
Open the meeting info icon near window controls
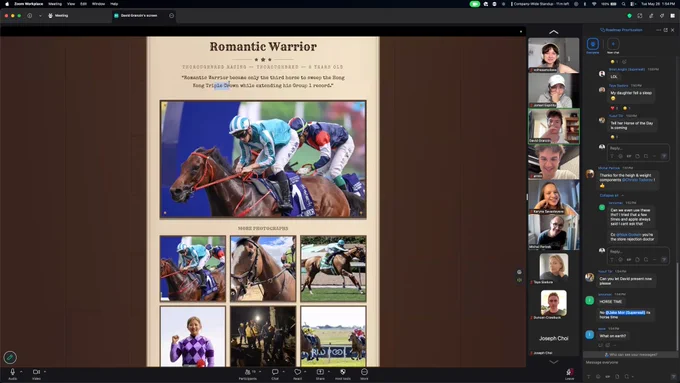pos(29,16)
